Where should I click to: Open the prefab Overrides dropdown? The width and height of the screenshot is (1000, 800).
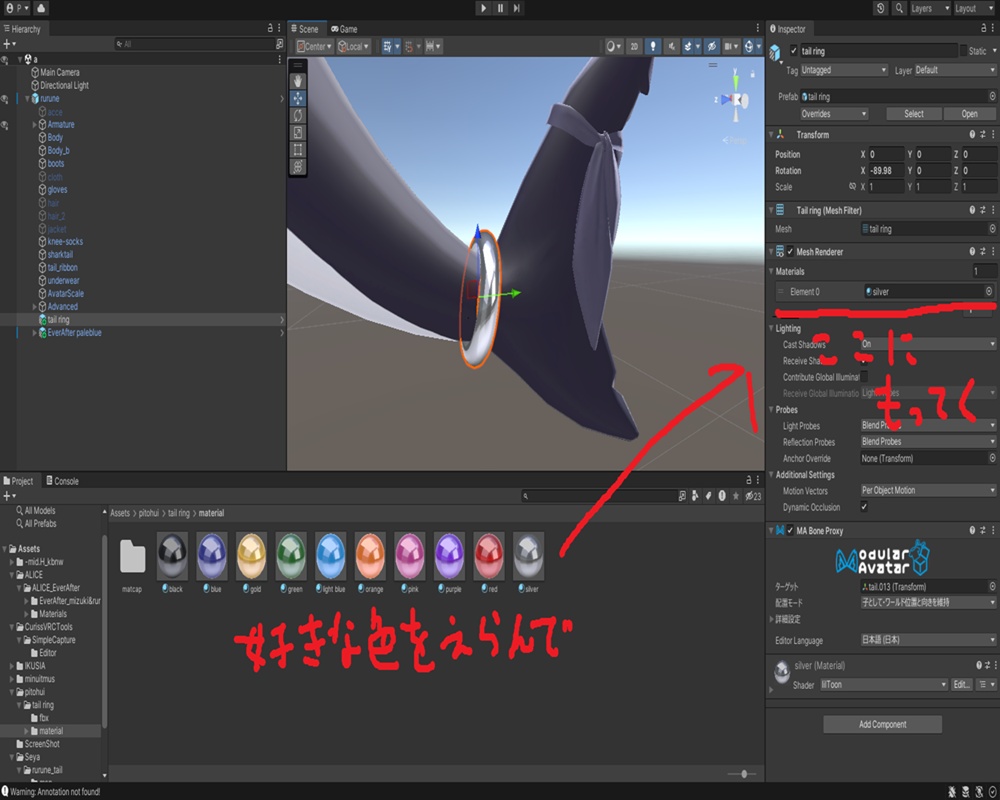(x=834, y=114)
